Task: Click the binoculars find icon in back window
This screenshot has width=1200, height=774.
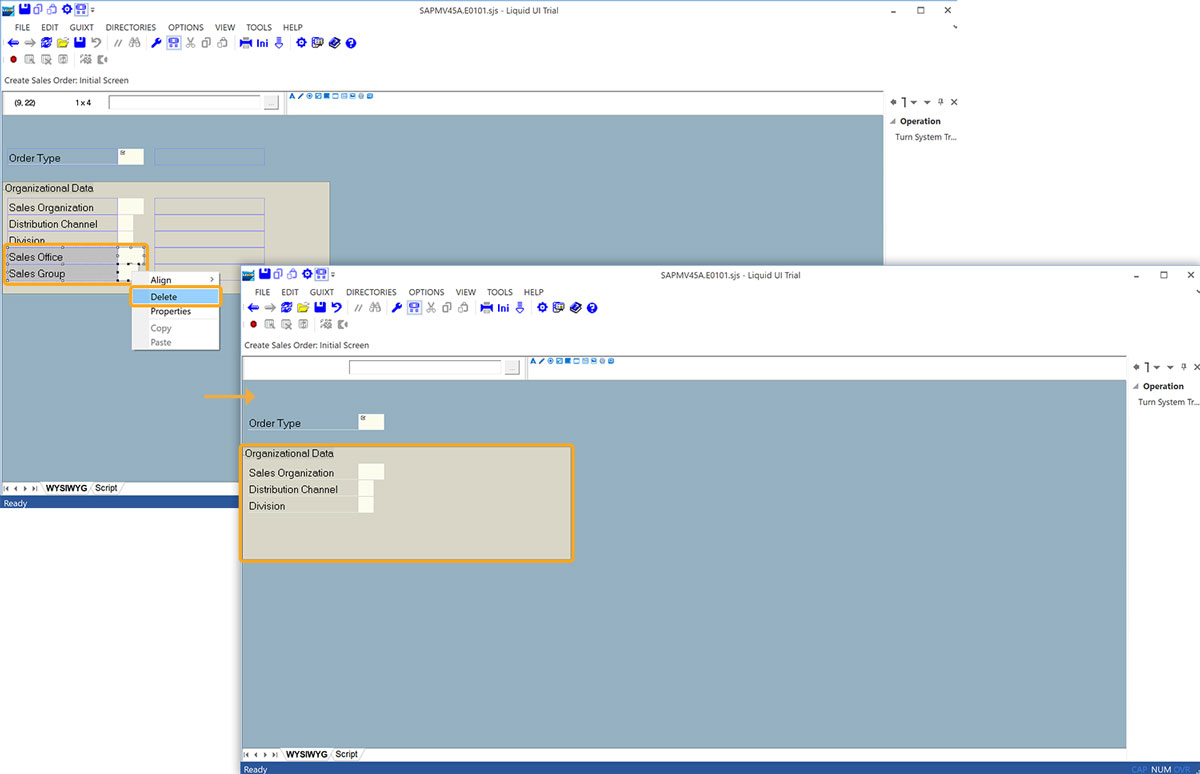Action: tap(135, 43)
